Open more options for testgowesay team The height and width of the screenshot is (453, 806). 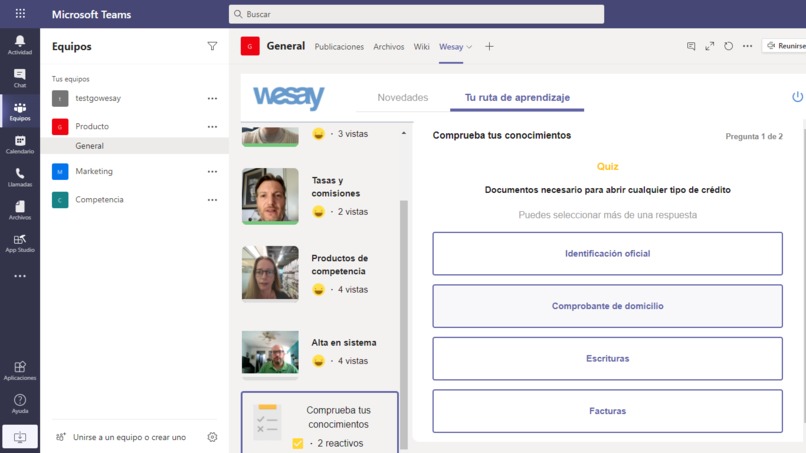212,98
